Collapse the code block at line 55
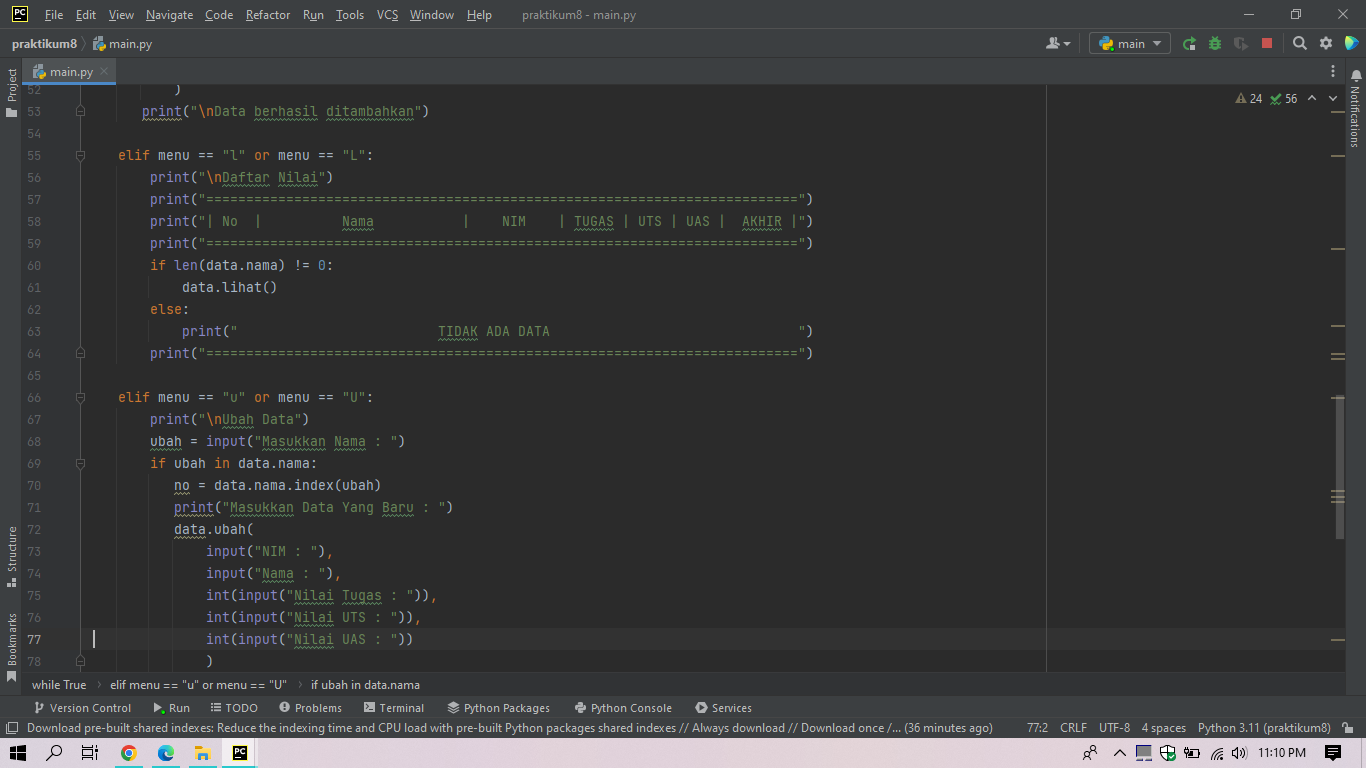 coord(80,156)
